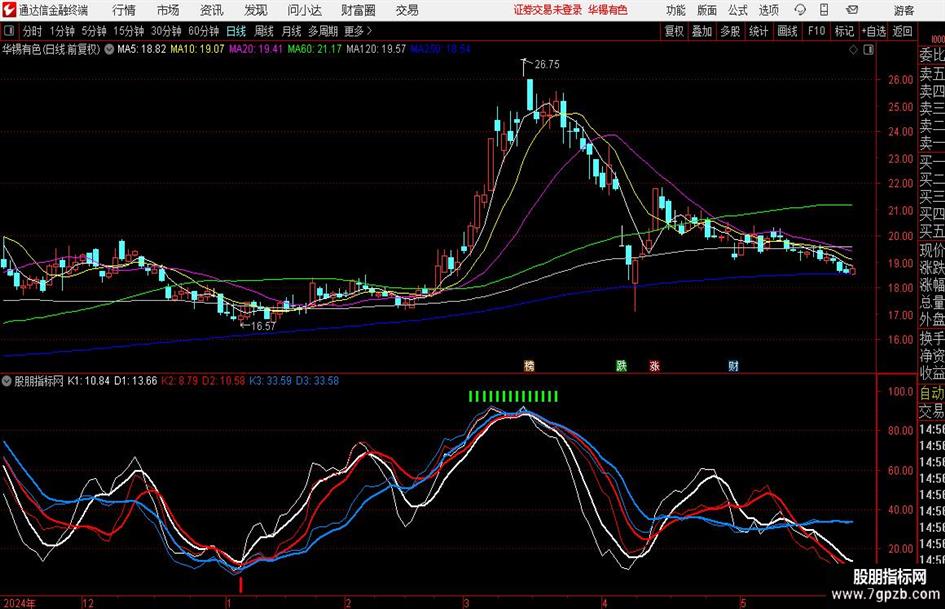Switch to 月线 monthly tab

pos(291,31)
